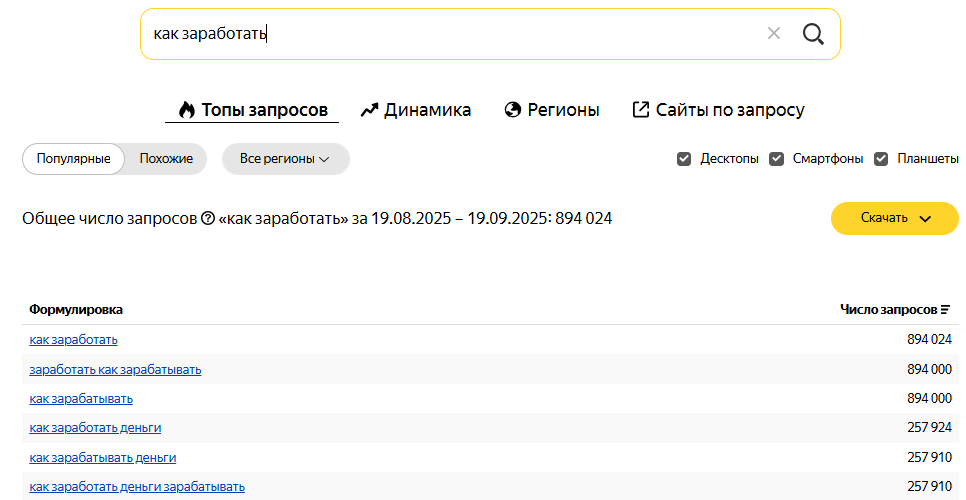Click the magnifying glass search icon
Viewport: 966px width, 500px height.
pyautogui.click(x=813, y=34)
